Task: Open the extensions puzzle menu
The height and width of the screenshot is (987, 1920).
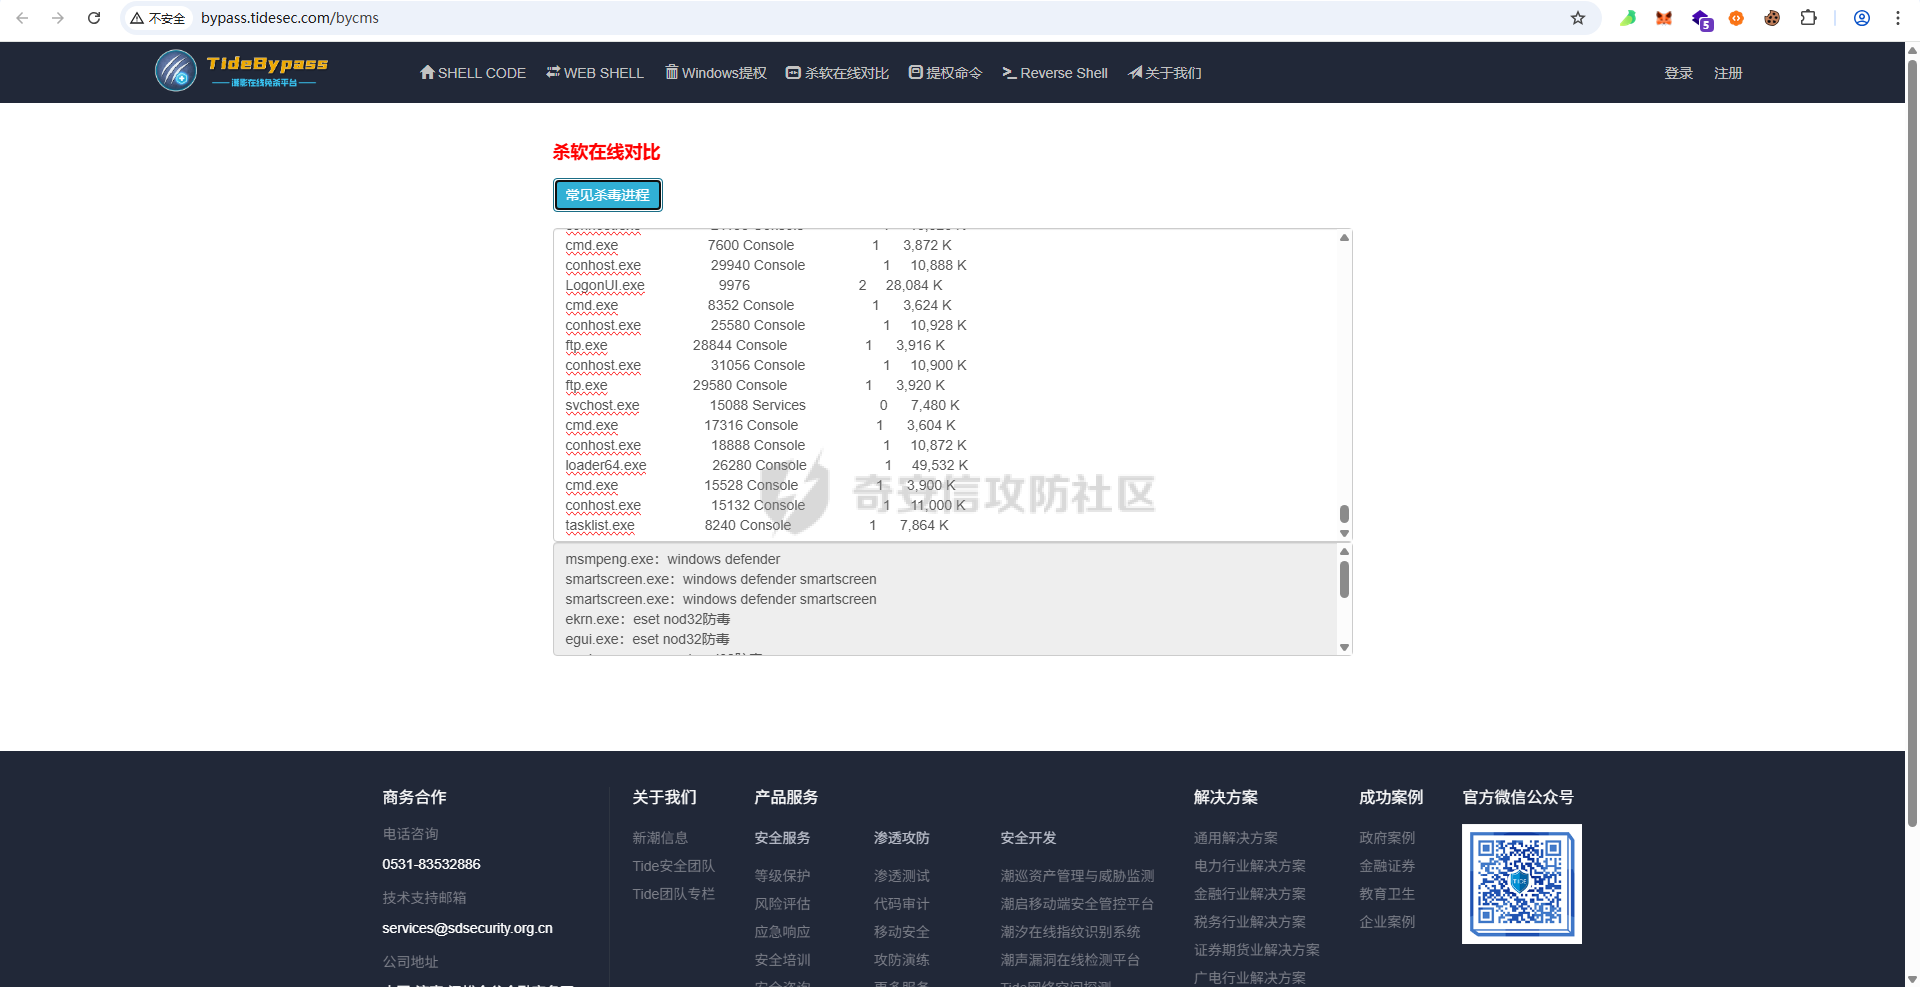Action: (x=1808, y=18)
